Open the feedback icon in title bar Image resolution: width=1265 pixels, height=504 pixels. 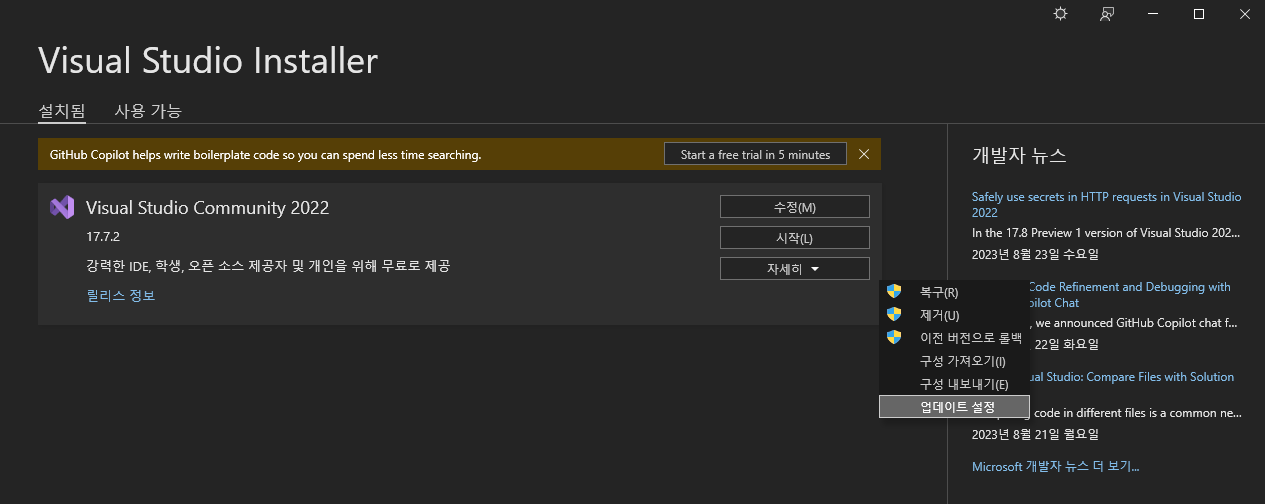[1107, 14]
